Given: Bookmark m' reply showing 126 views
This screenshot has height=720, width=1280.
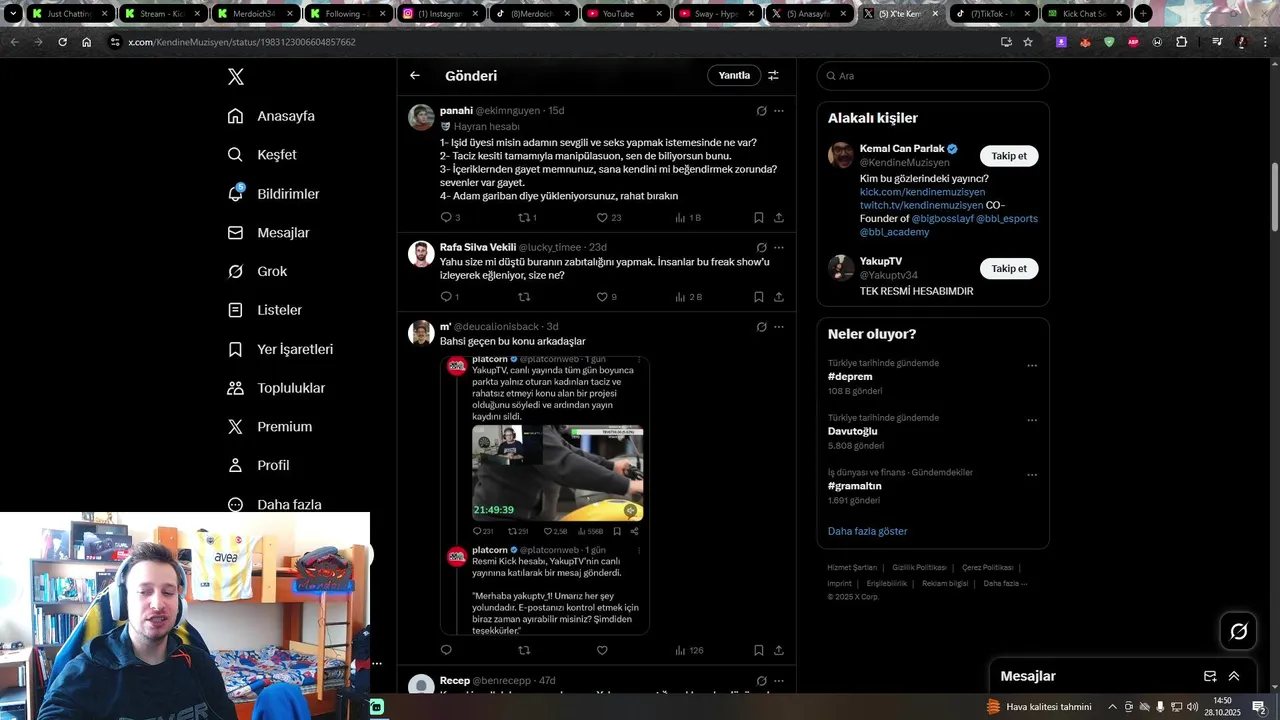Looking at the screenshot, I should click(x=759, y=650).
